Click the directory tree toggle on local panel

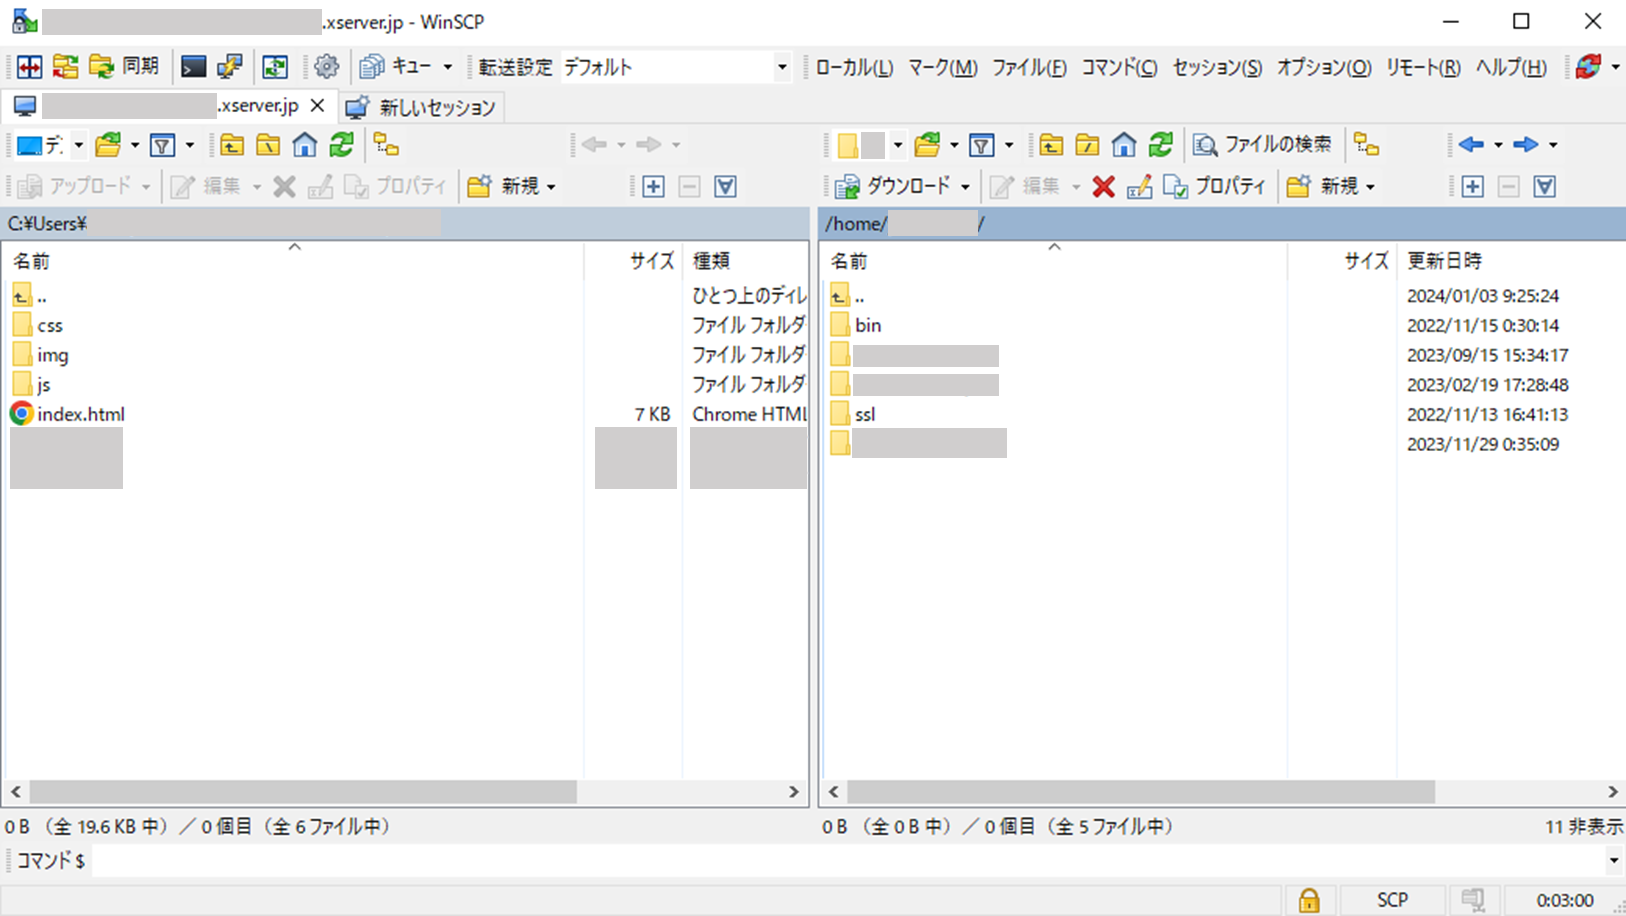coord(388,144)
